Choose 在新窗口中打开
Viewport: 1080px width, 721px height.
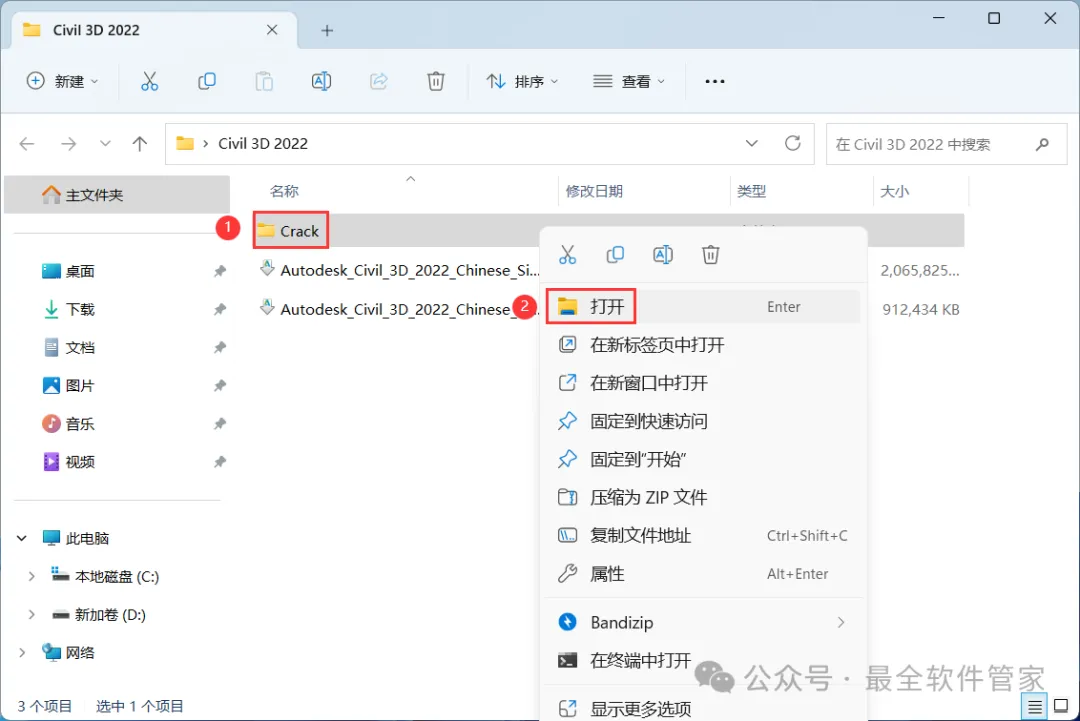[x=703, y=383]
